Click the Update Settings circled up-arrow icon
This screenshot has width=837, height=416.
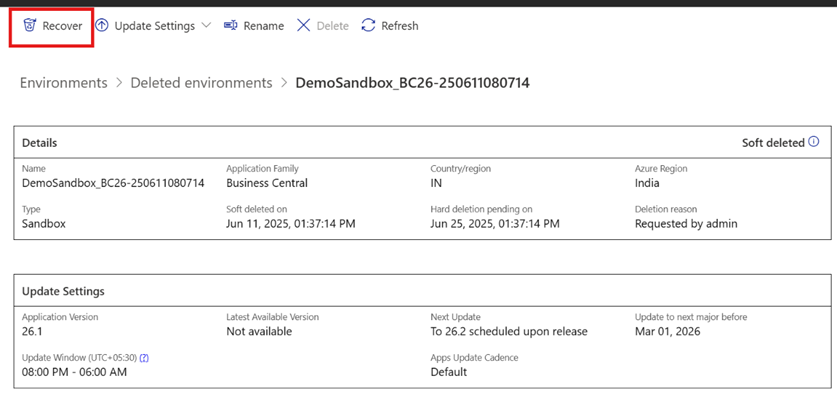tap(101, 26)
